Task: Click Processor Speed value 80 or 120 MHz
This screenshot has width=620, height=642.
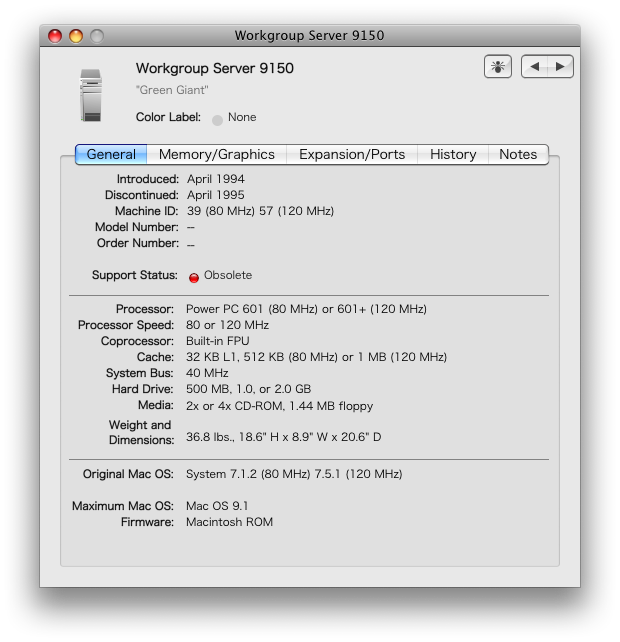Action: (x=227, y=325)
